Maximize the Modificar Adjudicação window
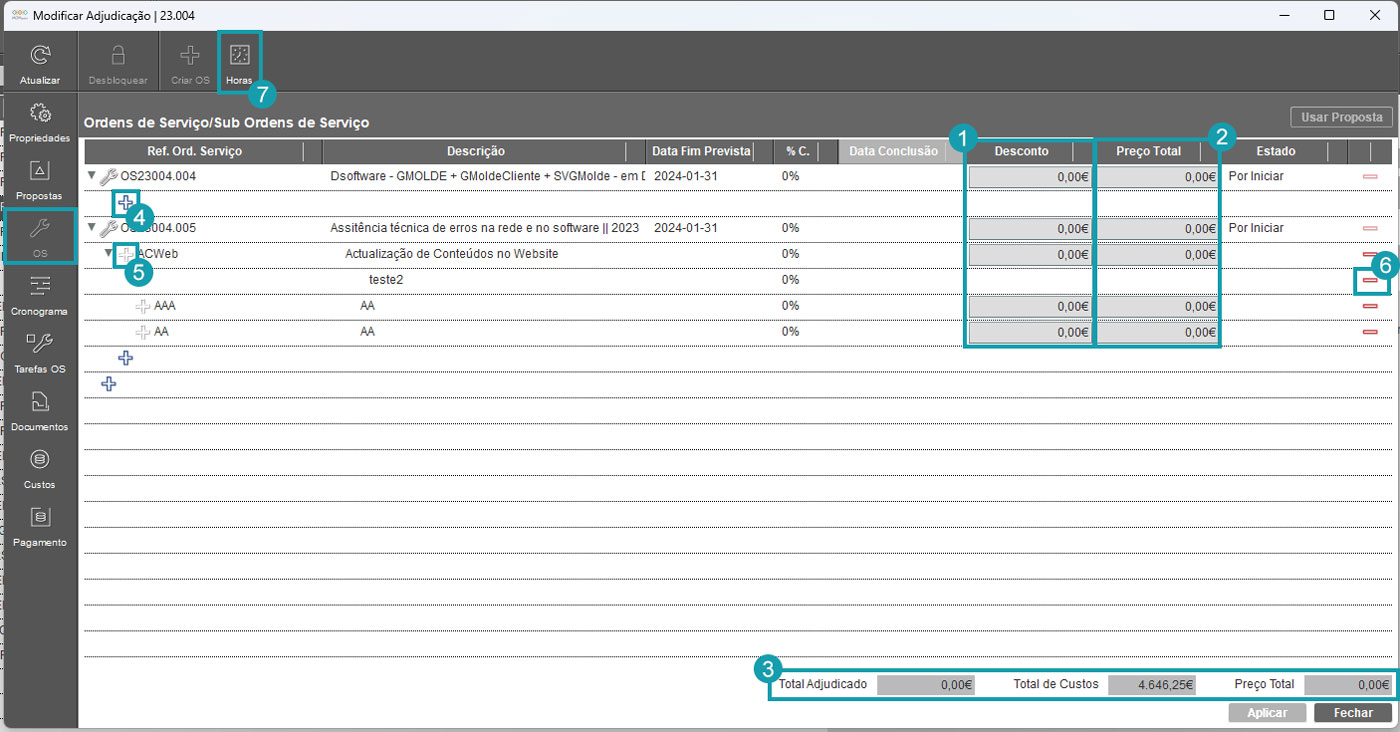 pos(1329,15)
